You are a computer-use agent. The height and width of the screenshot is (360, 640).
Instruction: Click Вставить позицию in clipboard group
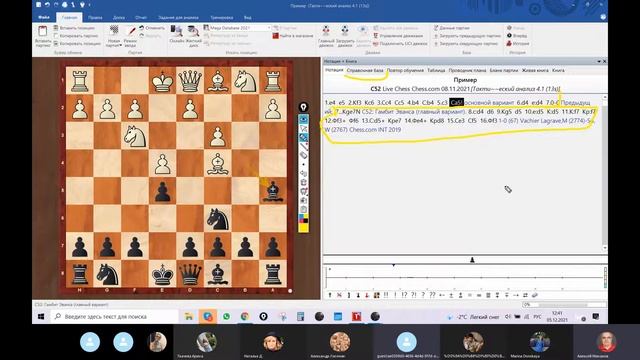click(74, 28)
